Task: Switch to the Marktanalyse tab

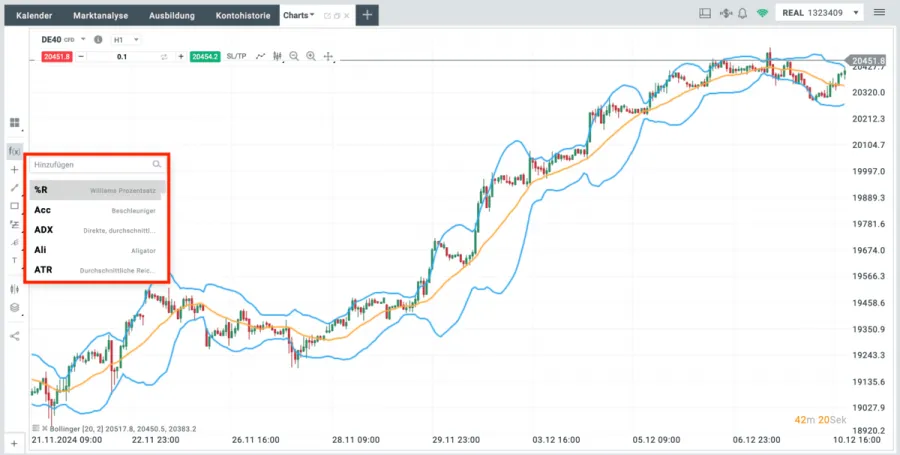Action: point(101,15)
